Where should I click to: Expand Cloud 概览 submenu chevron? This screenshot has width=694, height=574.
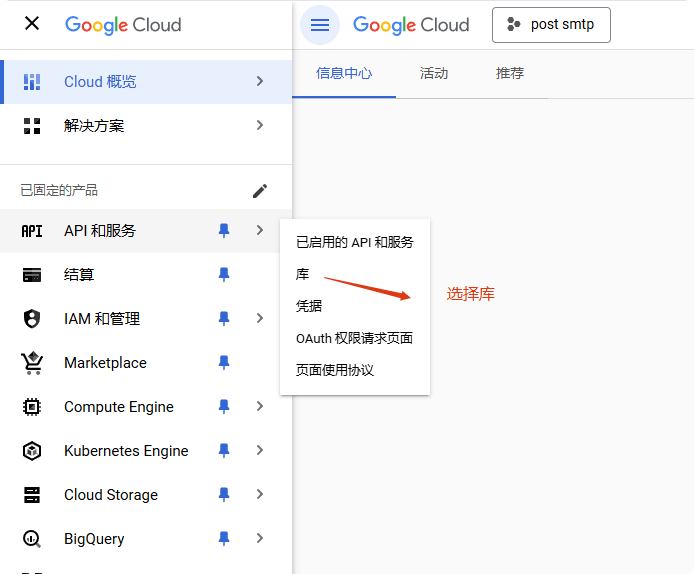tap(260, 81)
